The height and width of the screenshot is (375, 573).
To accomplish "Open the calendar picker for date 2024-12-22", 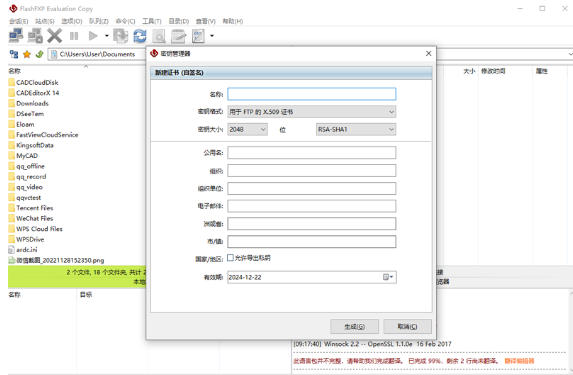I will (x=388, y=277).
